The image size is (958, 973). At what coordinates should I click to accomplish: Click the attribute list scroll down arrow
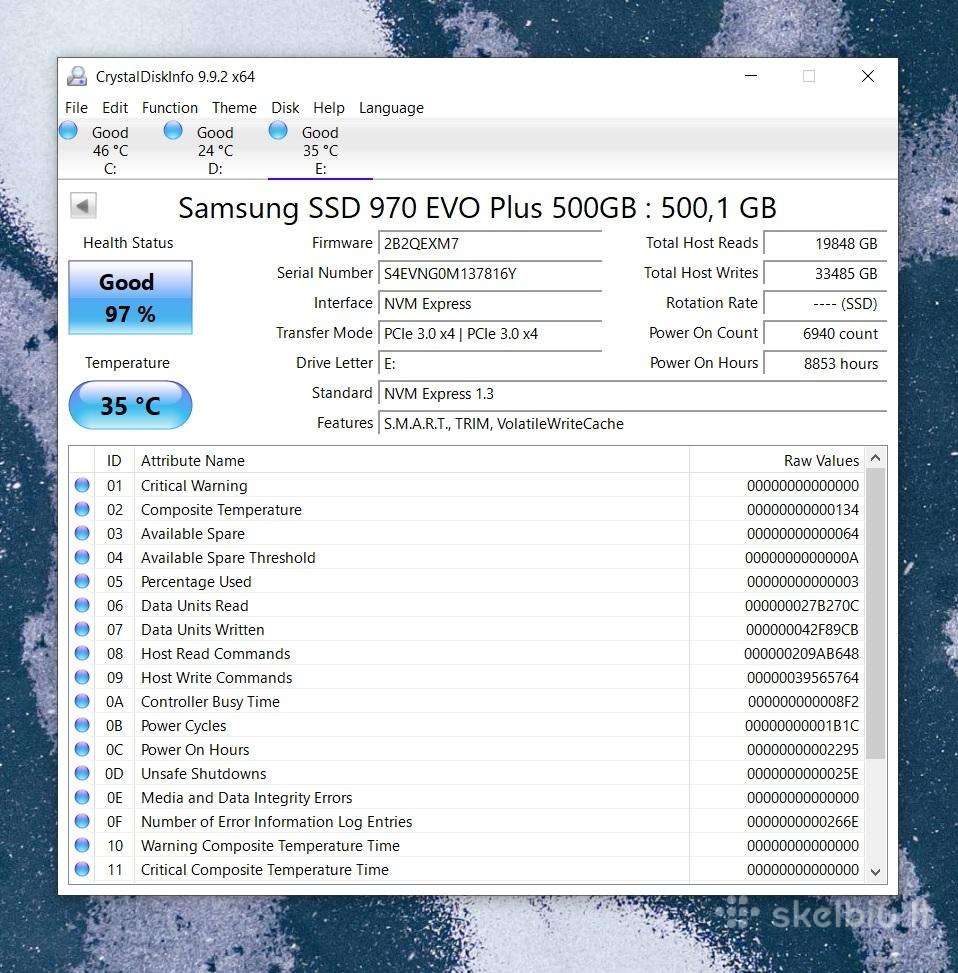click(x=875, y=872)
